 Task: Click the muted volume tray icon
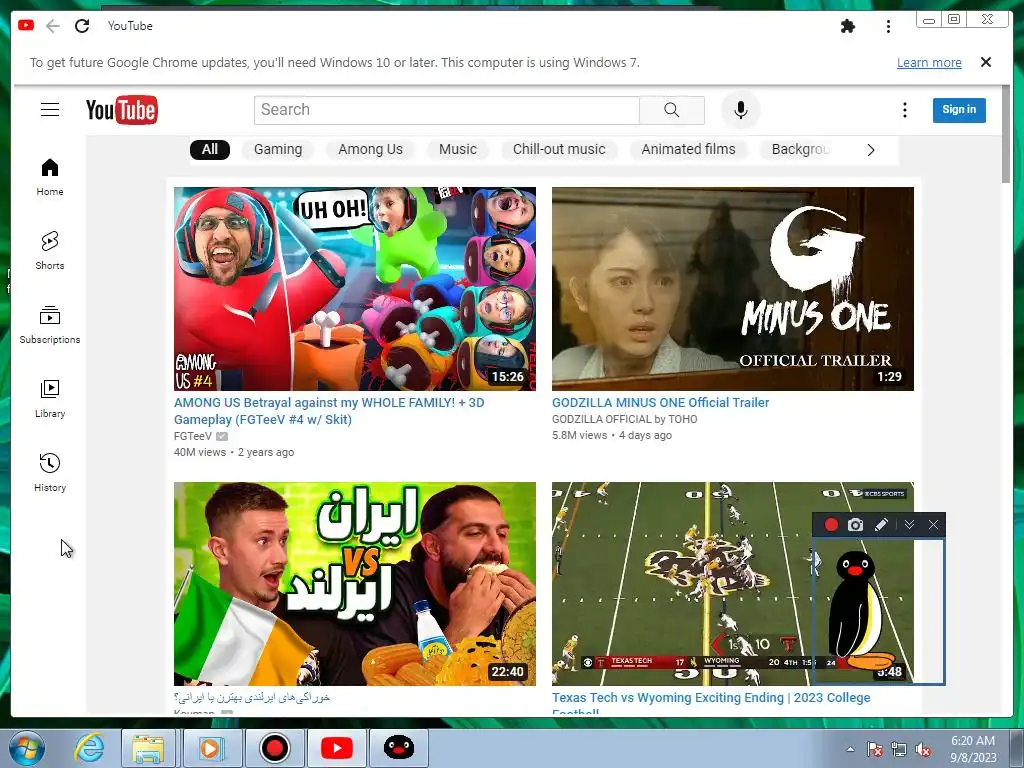[x=923, y=749]
